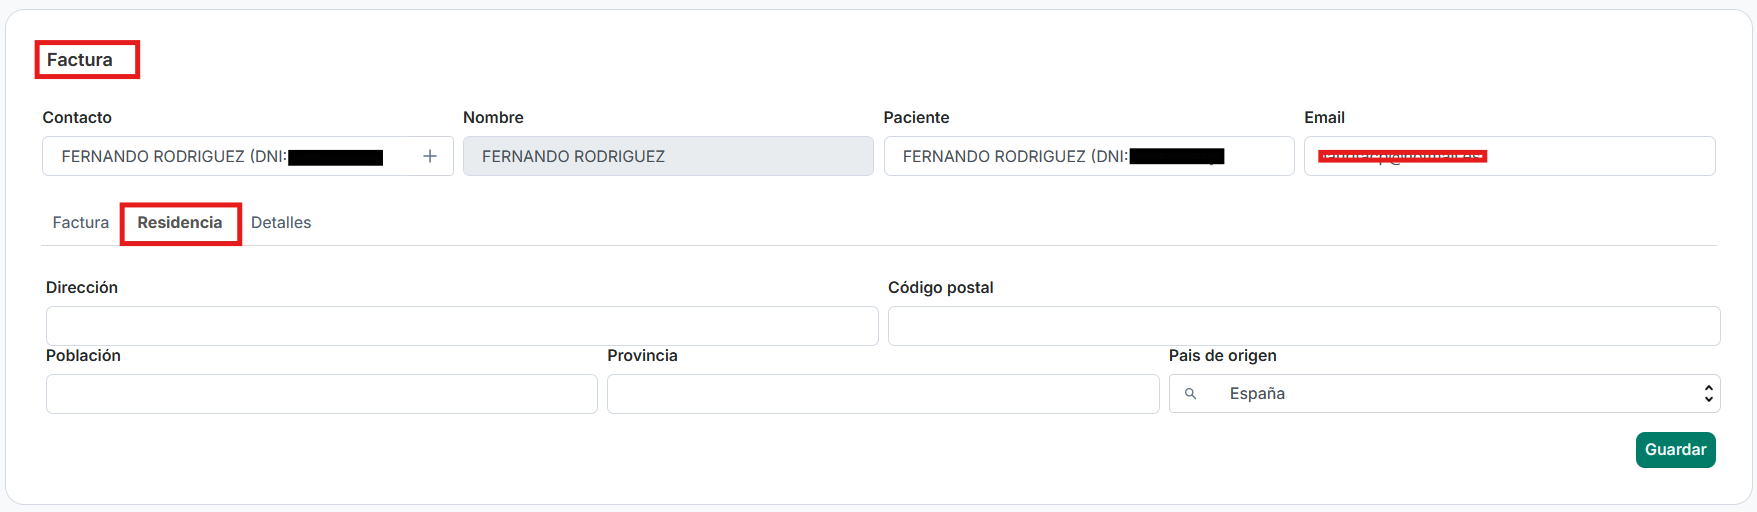Click the greyed Nombre field
The width and height of the screenshot is (1757, 512).
pyautogui.click(x=667, y=156)
